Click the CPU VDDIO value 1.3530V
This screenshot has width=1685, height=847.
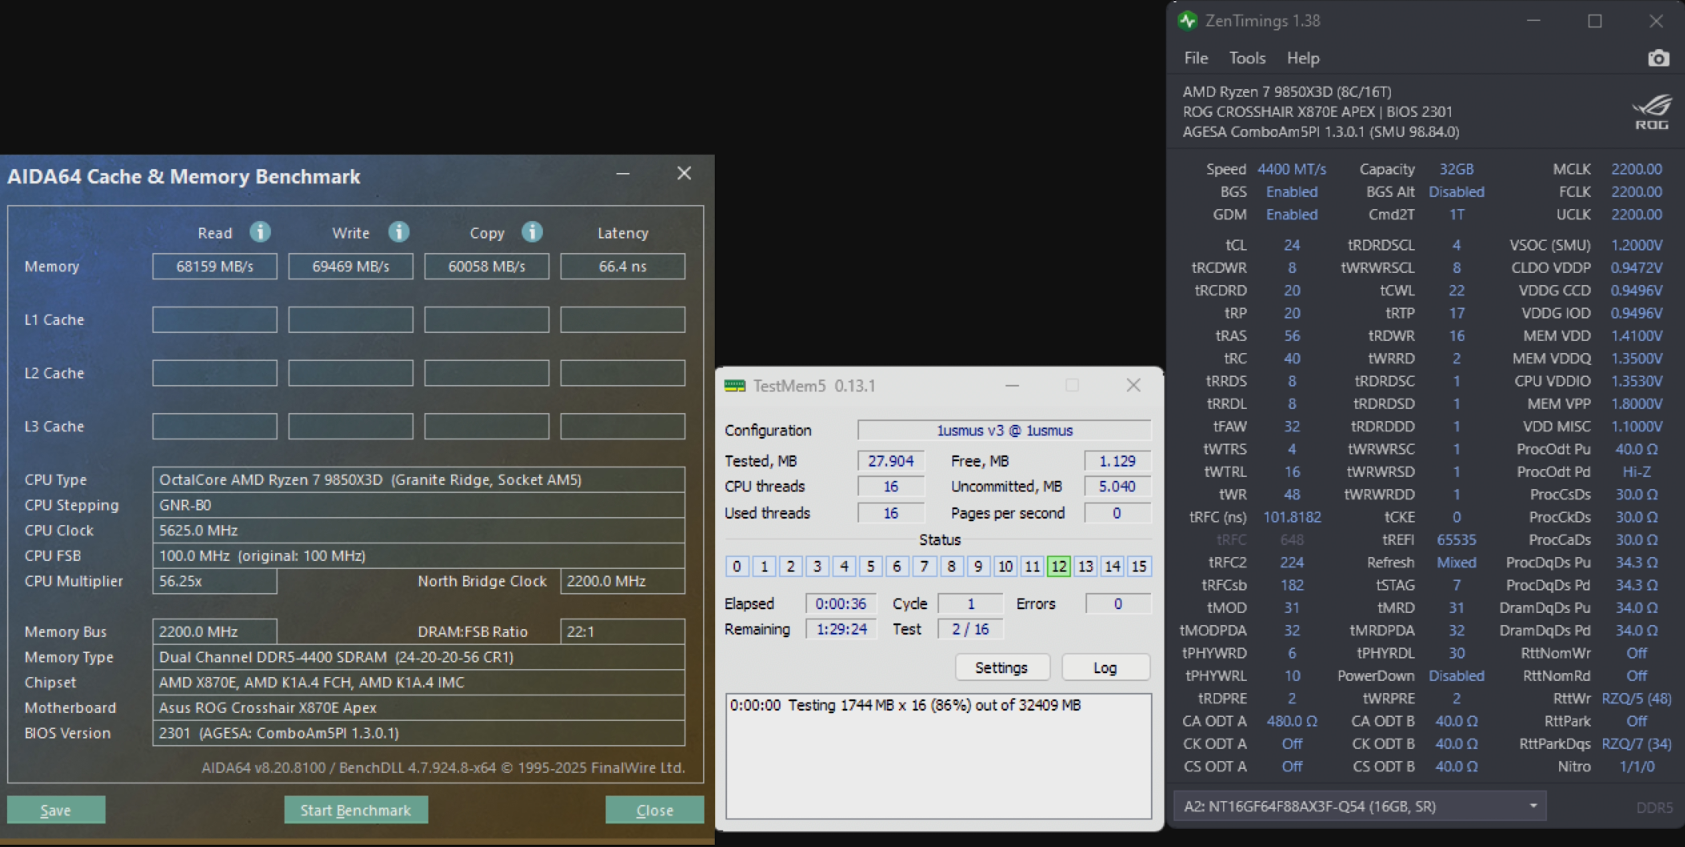click(x=1637, y=381)
